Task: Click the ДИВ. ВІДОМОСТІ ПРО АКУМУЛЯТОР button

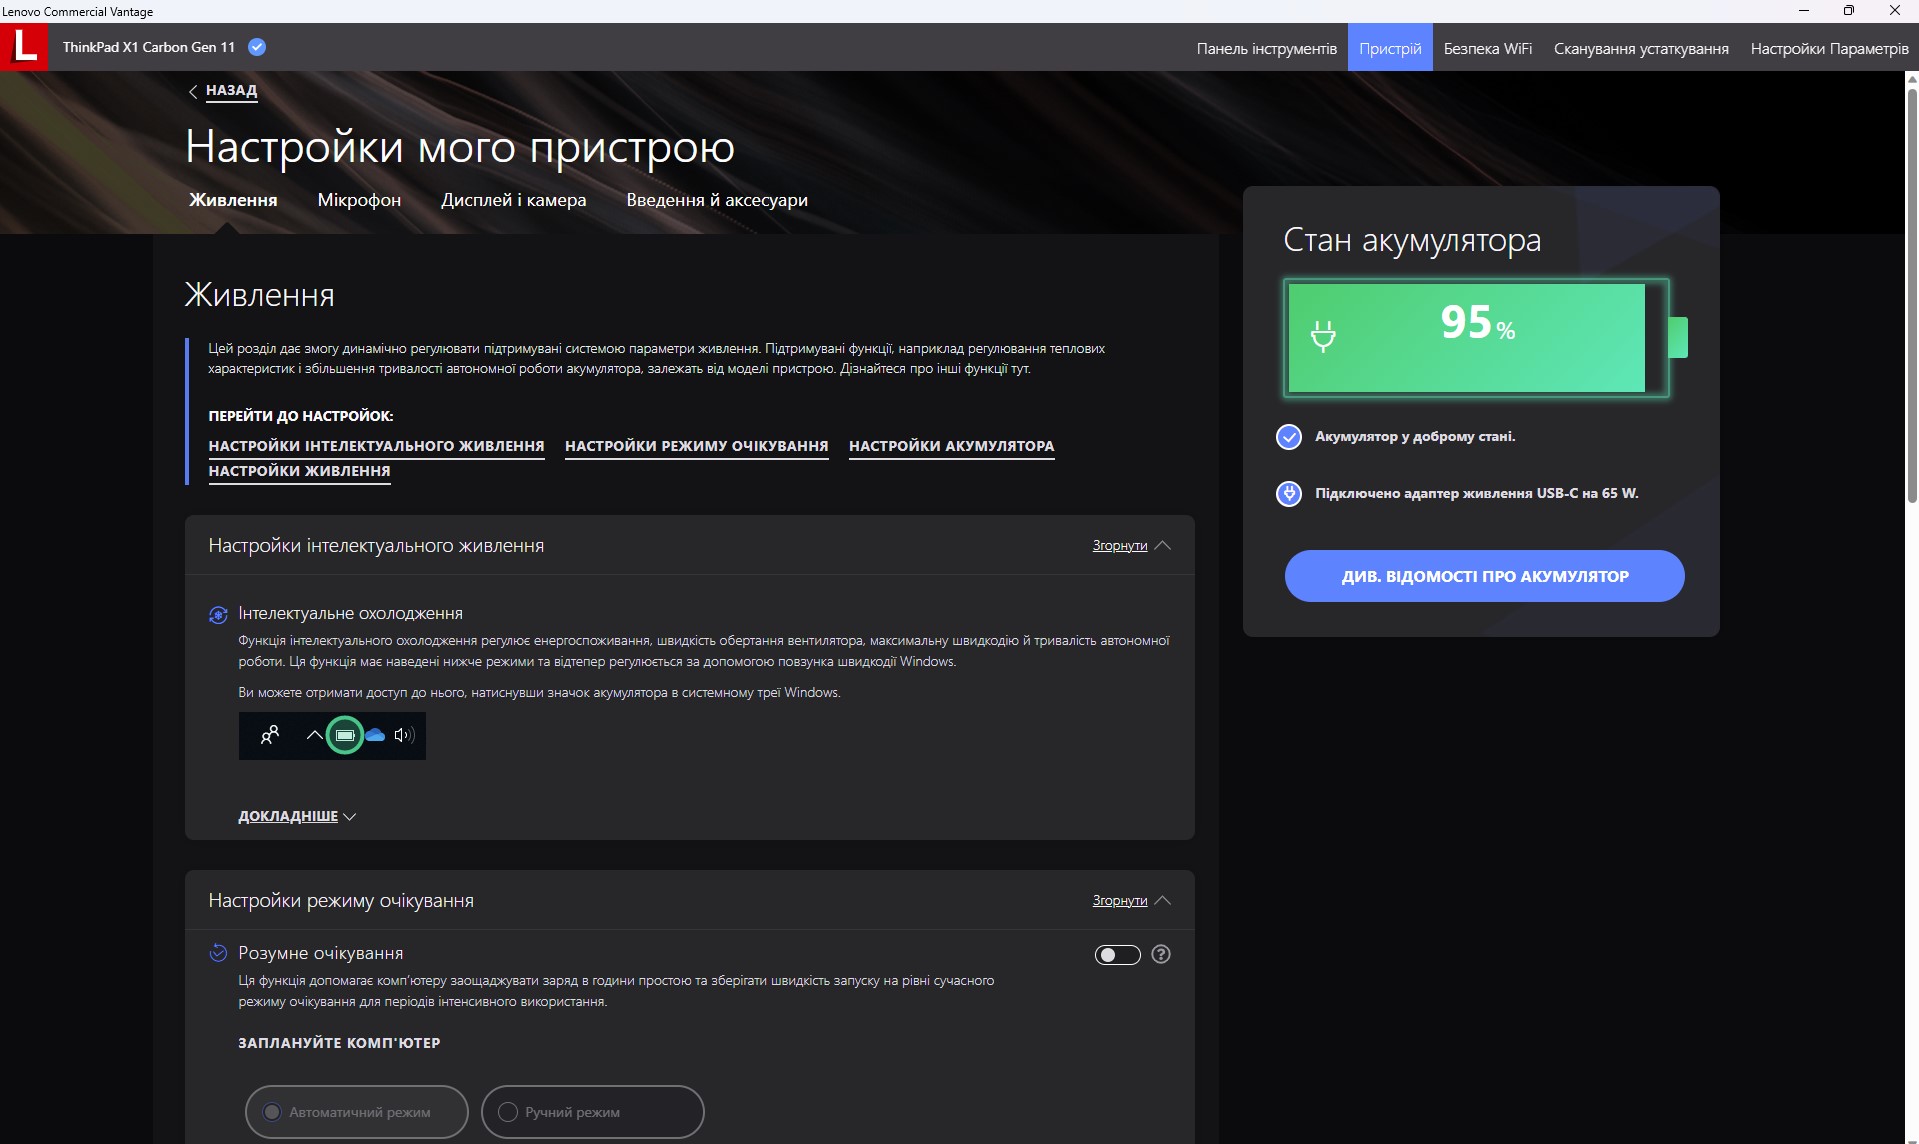Action: pyautogui.click(x=1484, y=576)
